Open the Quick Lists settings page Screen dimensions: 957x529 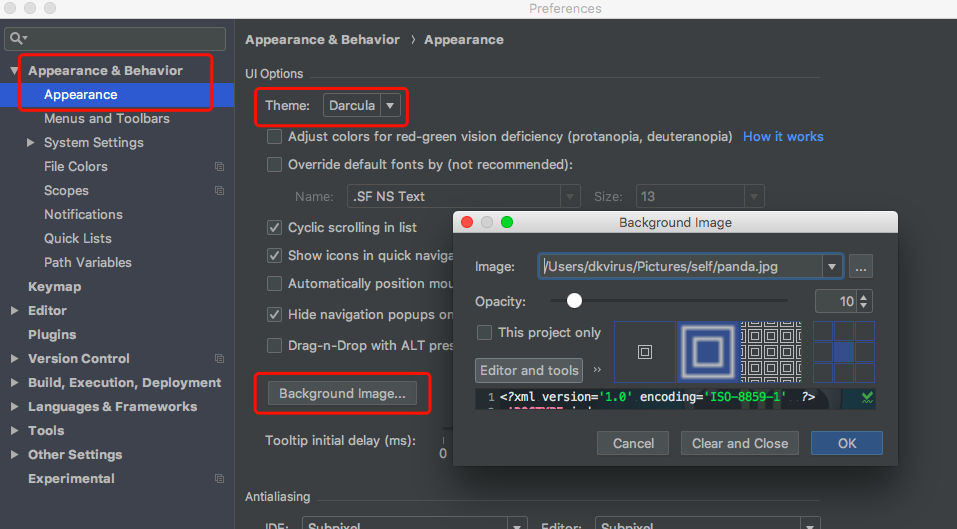pos(78,239)
